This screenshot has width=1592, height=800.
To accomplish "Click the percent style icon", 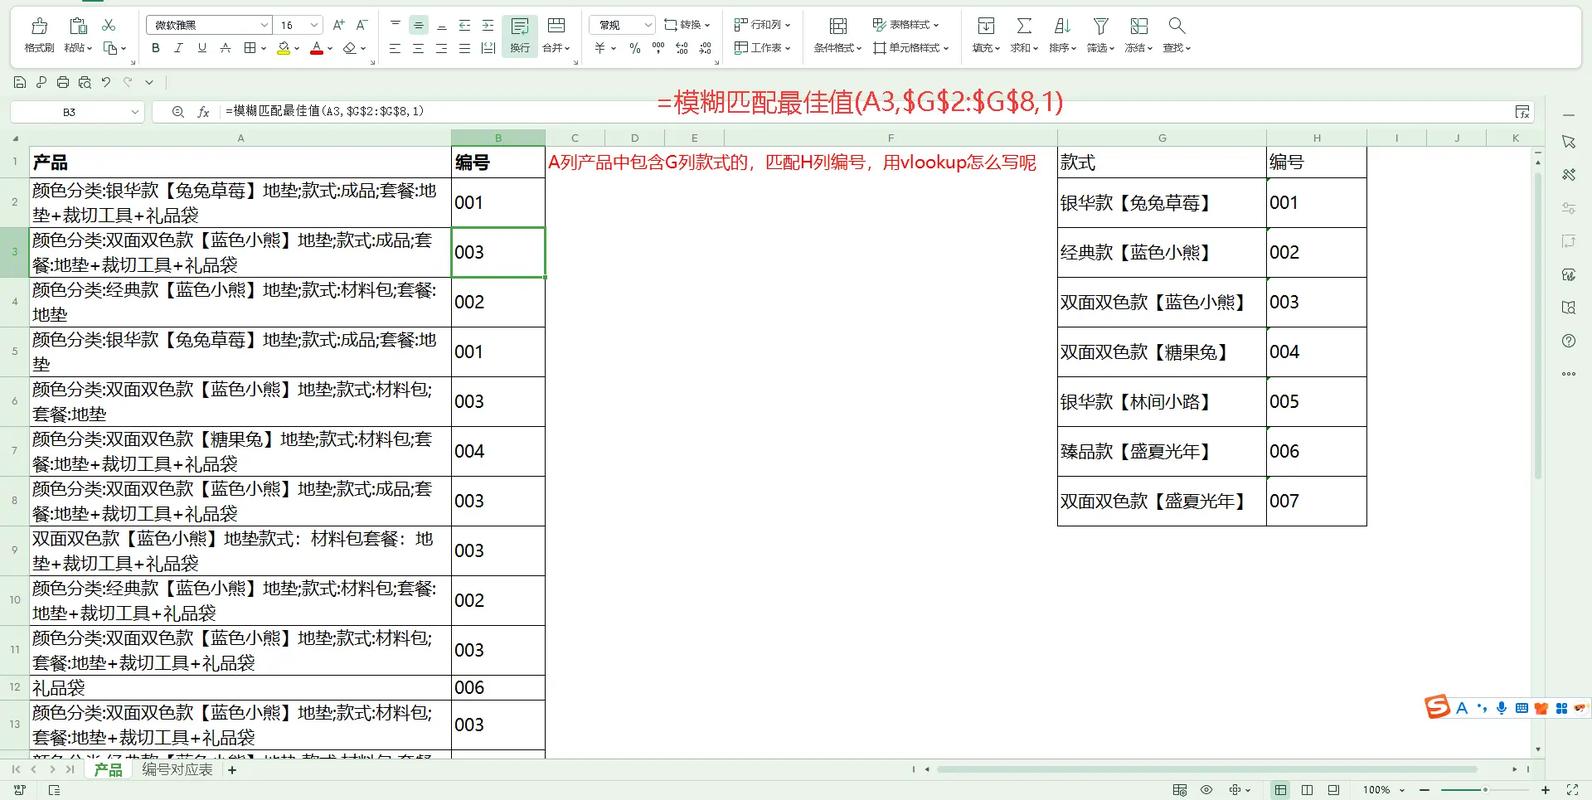I will point(635,48).
